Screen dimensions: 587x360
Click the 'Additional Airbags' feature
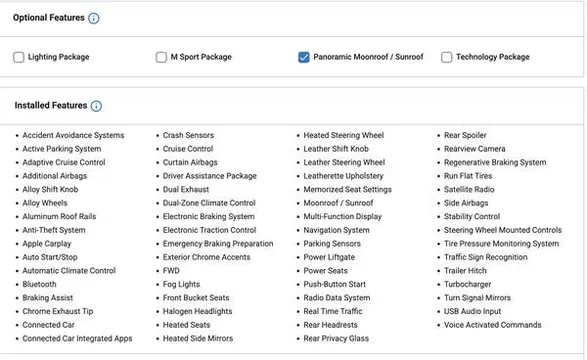[x=55, y=176]
